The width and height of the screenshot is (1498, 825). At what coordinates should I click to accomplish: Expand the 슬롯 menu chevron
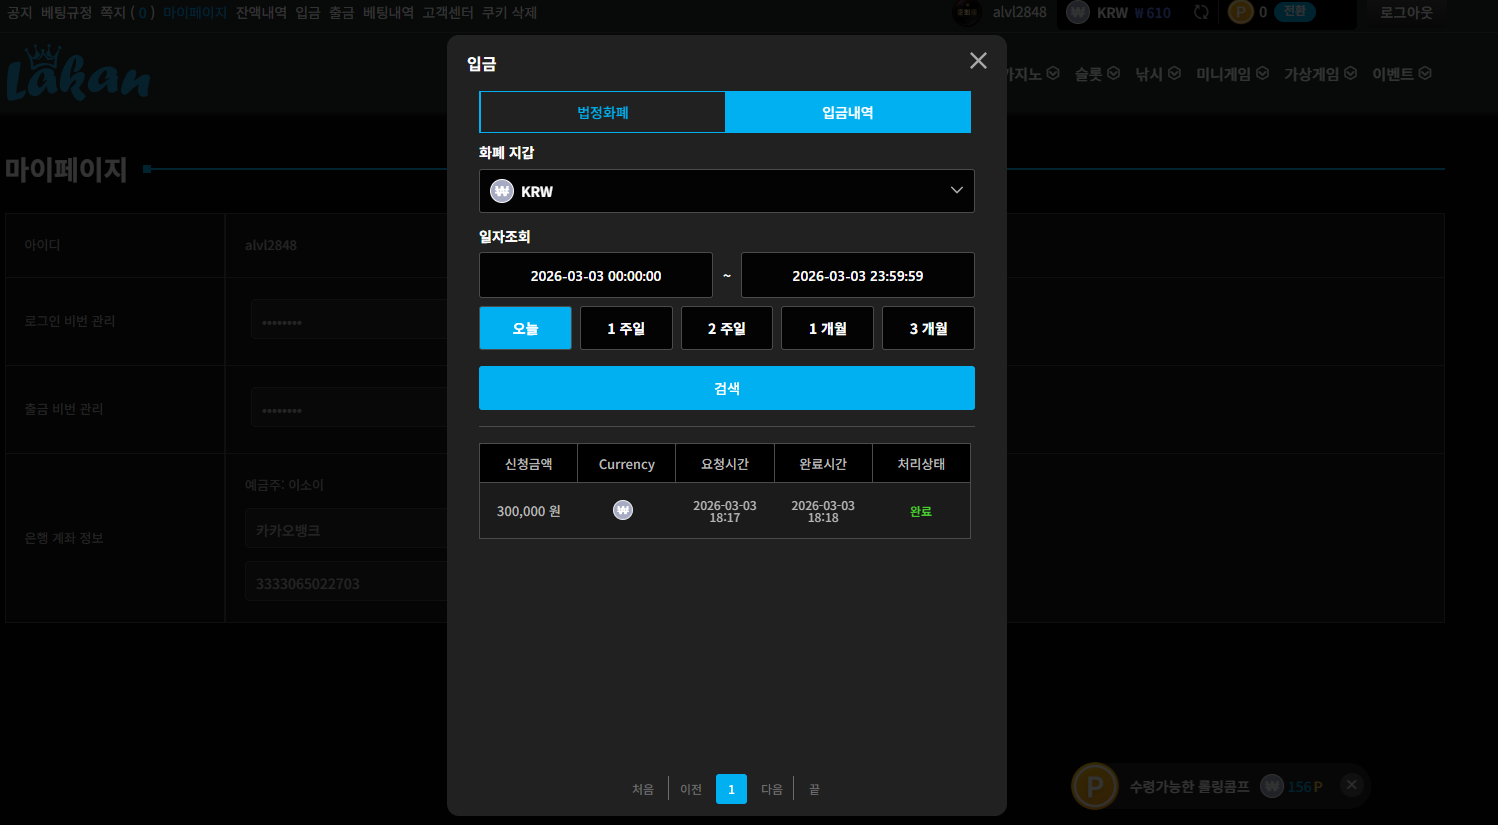pos(1113,74)
